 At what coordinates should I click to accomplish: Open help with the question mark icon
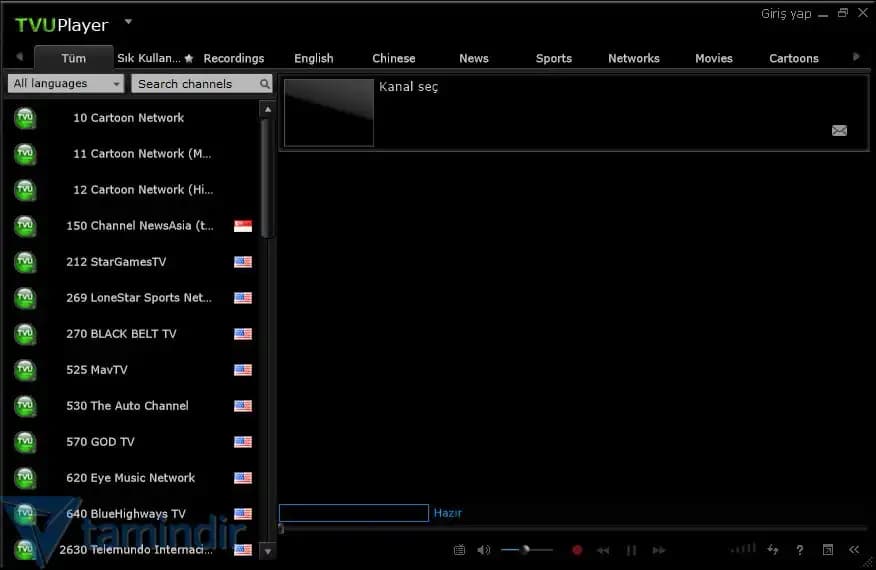pyautogui.click(x=799, y=550)
